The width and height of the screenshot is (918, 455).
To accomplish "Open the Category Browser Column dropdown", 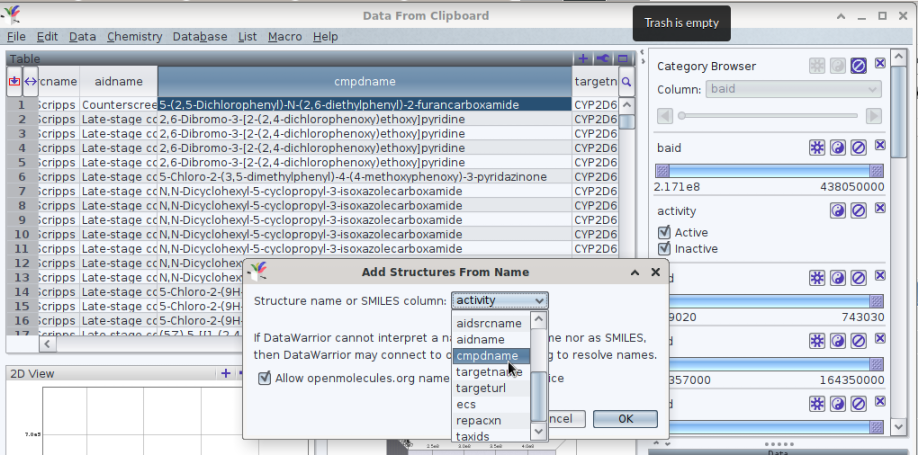I will coord(793,90).
